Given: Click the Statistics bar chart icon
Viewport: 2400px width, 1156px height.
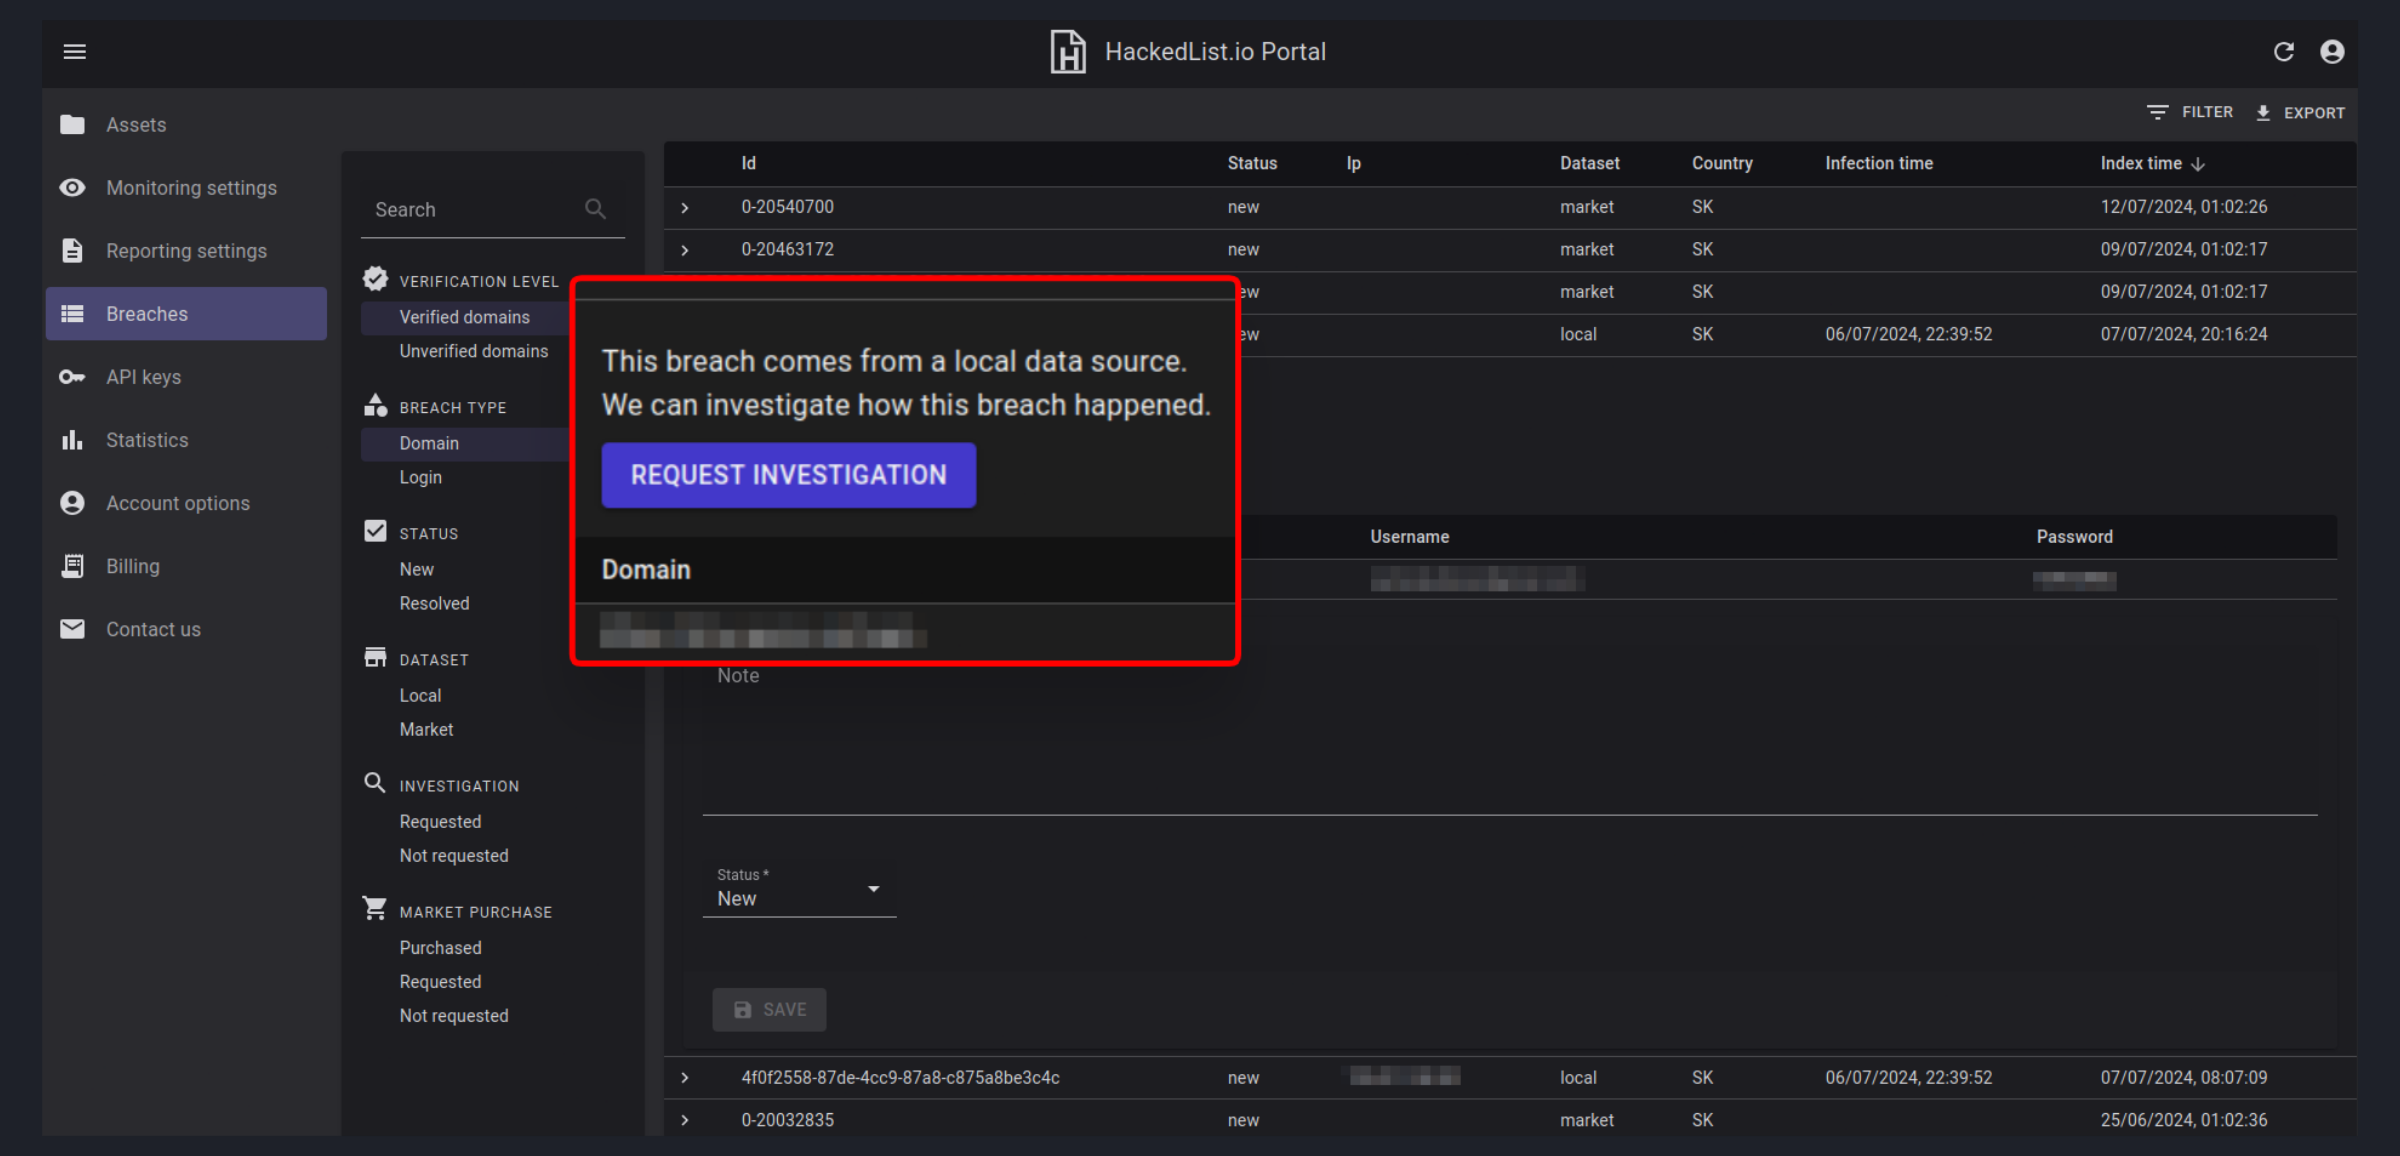Looking at the screenshot, I should [x=72, y=439].
